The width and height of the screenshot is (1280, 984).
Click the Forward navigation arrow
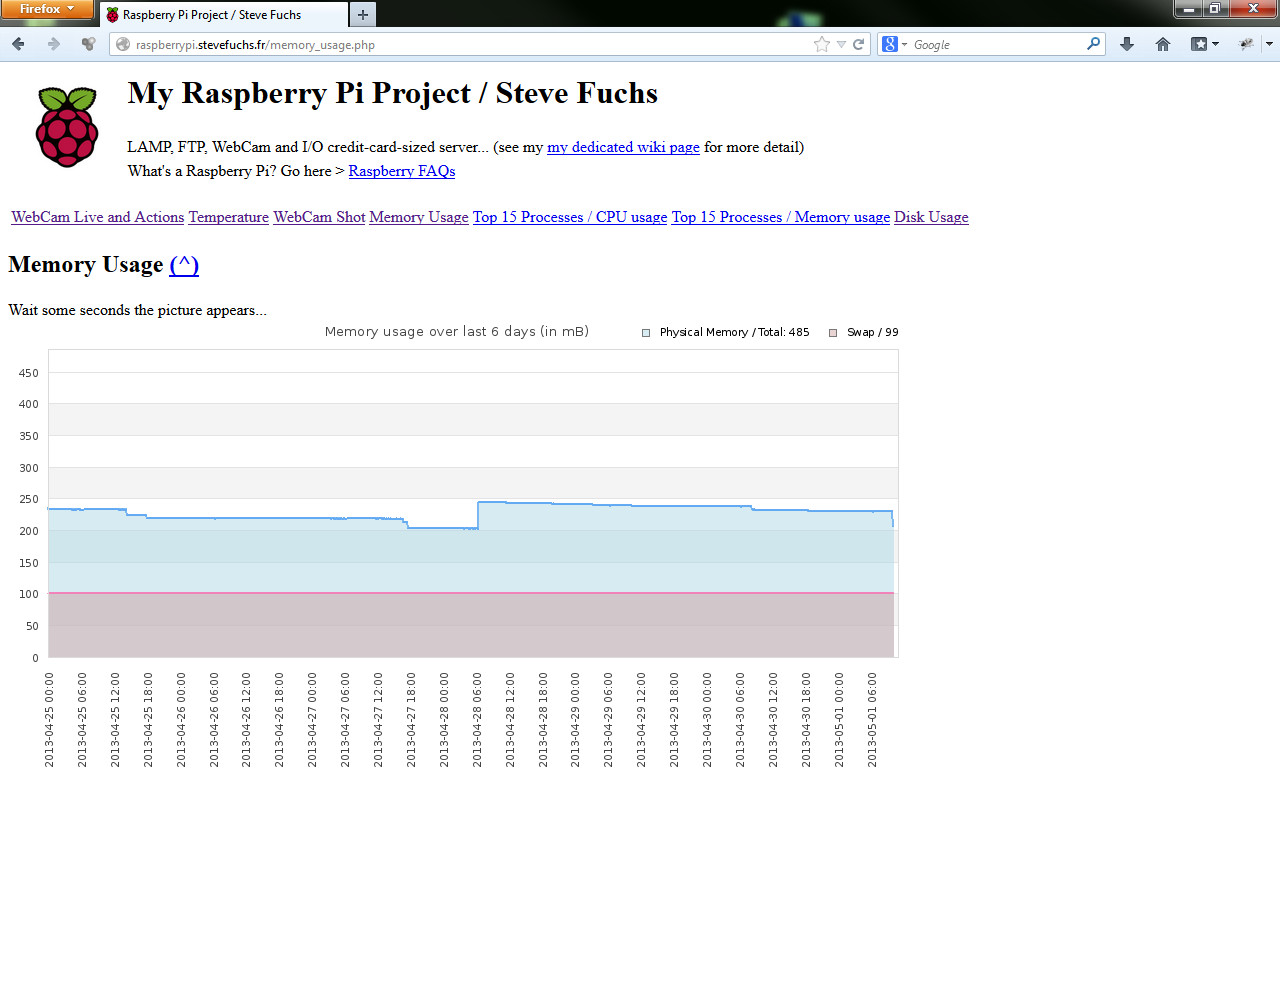(x=54, y=44)
